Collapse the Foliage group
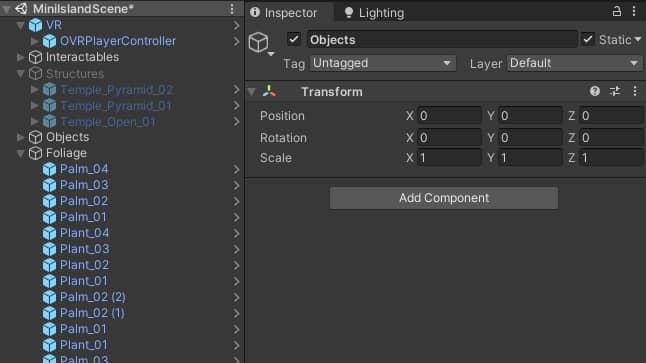Screen dimensions: 646x363 pos(20,153)
